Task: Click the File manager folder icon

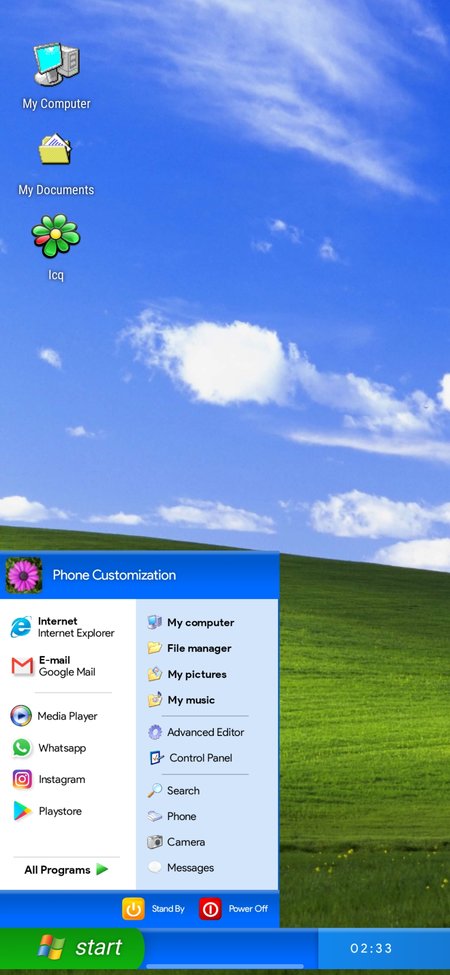Action: (155, 648)
